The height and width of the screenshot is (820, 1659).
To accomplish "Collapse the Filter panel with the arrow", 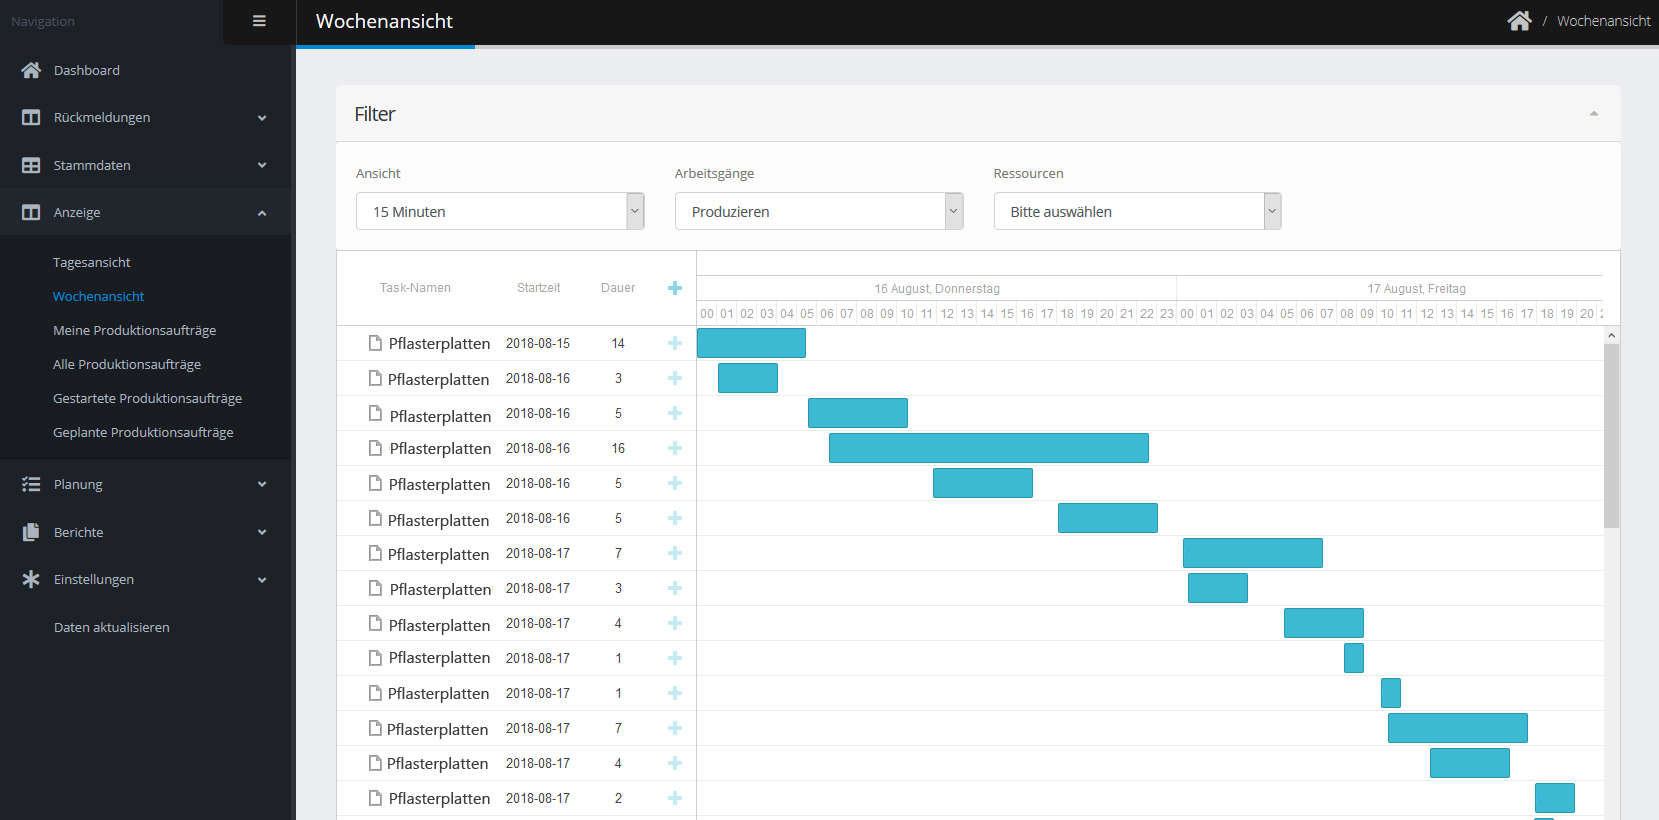I will click(x=1594, y=114).
